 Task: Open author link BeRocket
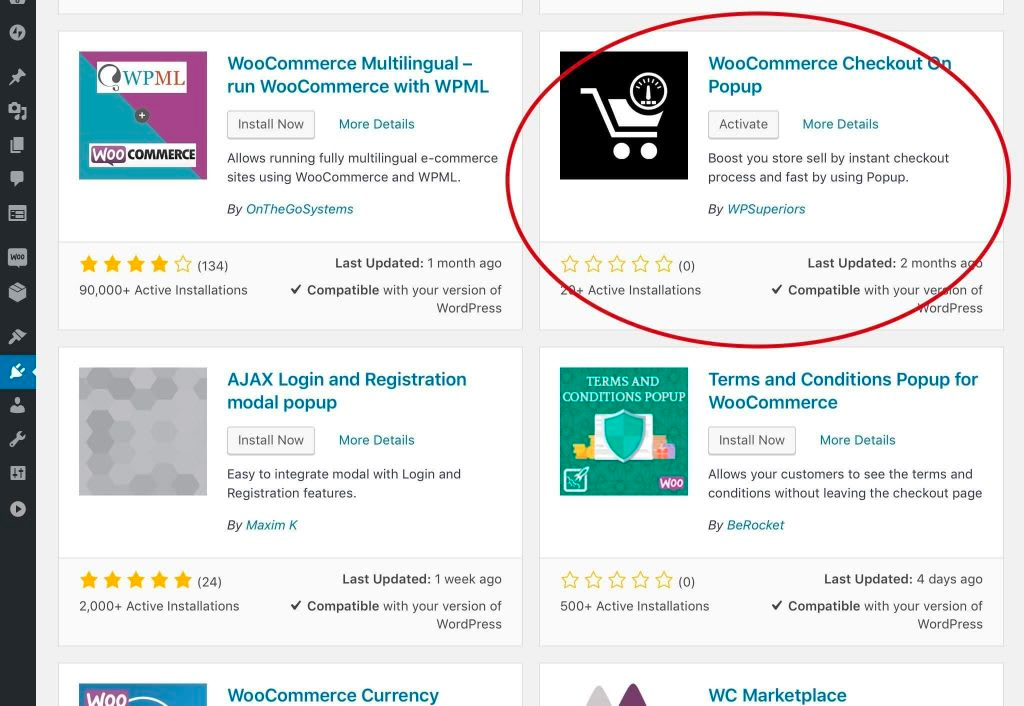(x=756, y=525)
